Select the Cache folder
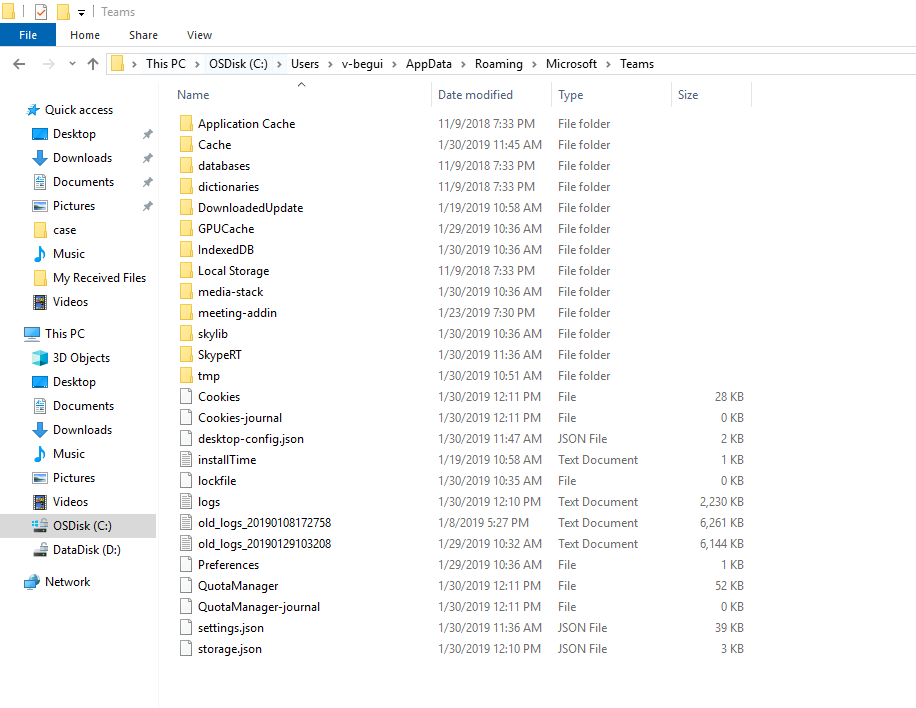 [214, 145]
